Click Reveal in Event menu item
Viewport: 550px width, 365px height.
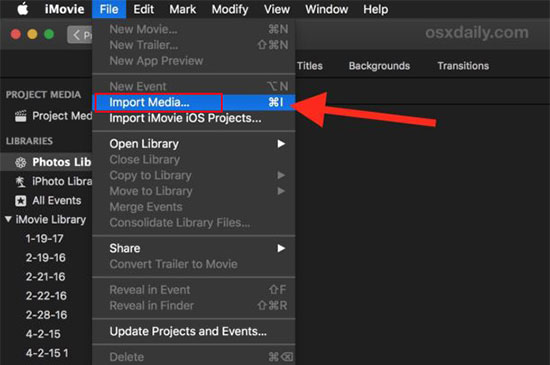194,290
